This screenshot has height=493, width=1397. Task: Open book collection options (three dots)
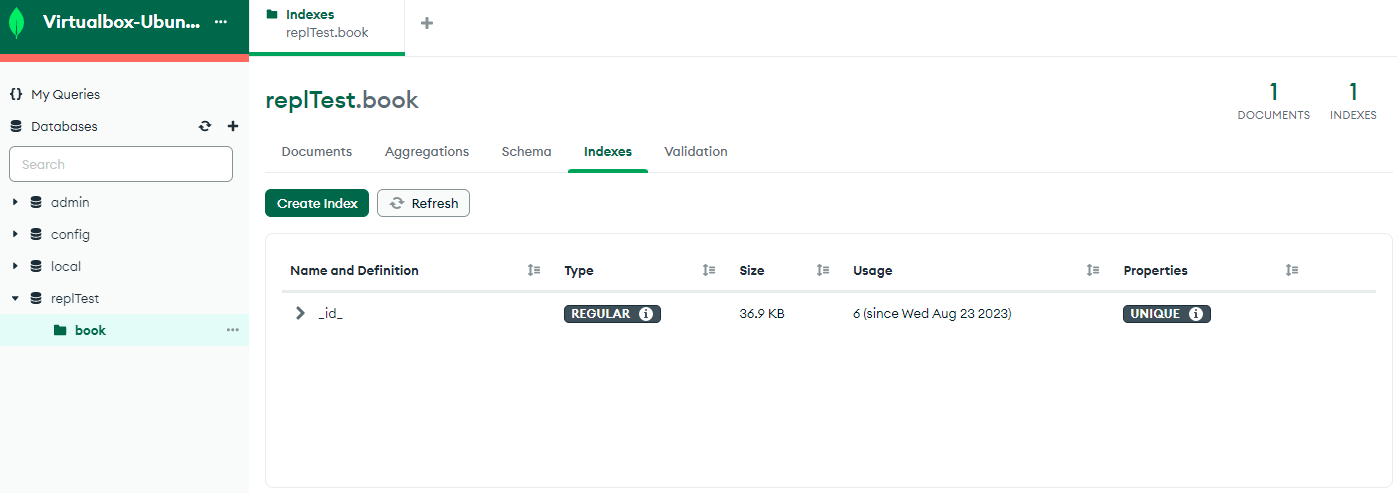point(233,330)
